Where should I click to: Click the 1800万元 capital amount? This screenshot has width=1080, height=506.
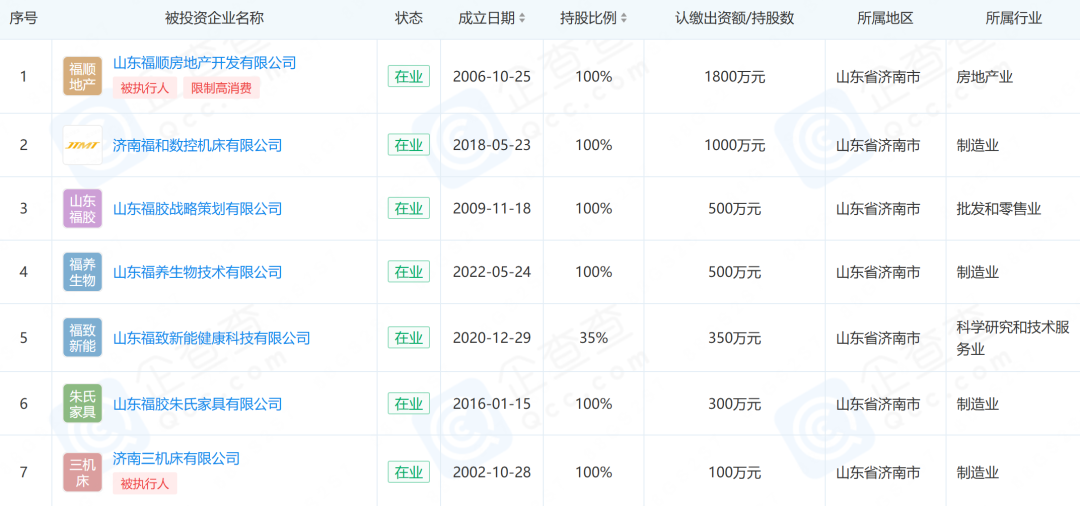(734, 76)
